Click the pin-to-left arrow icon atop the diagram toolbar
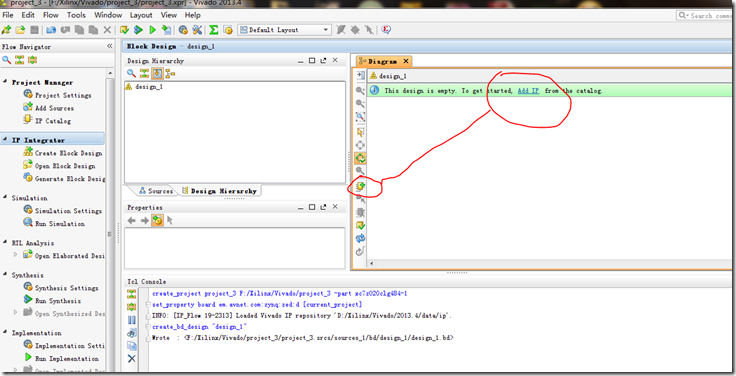The width and height of the screenshot is (736, 376). (360, 75)
